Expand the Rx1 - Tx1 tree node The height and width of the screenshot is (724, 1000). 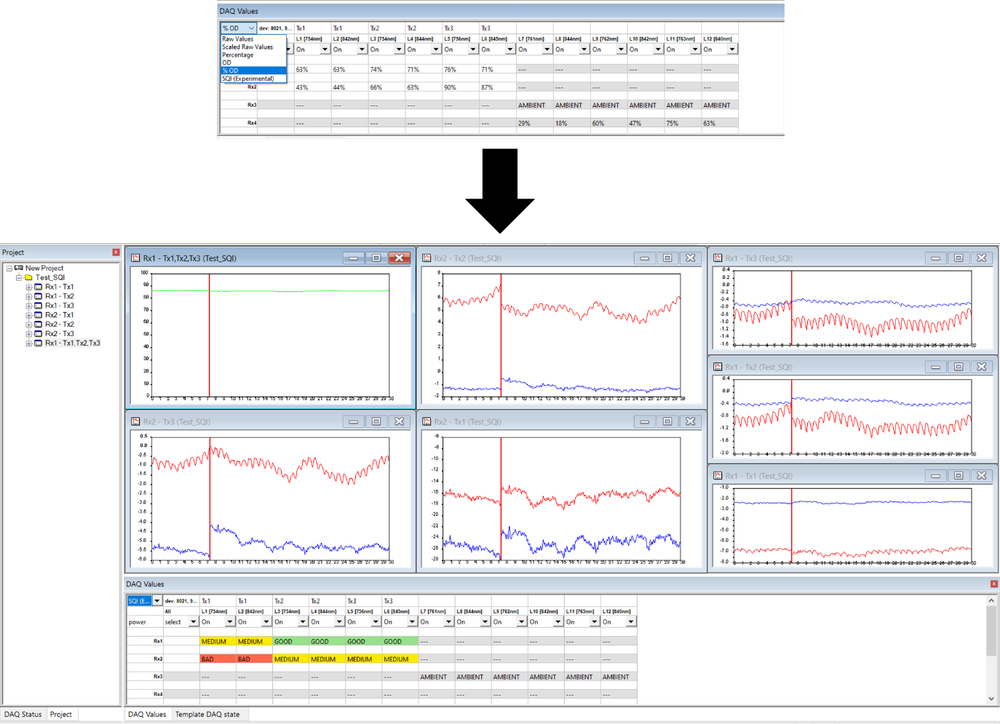tap(28, 288)
